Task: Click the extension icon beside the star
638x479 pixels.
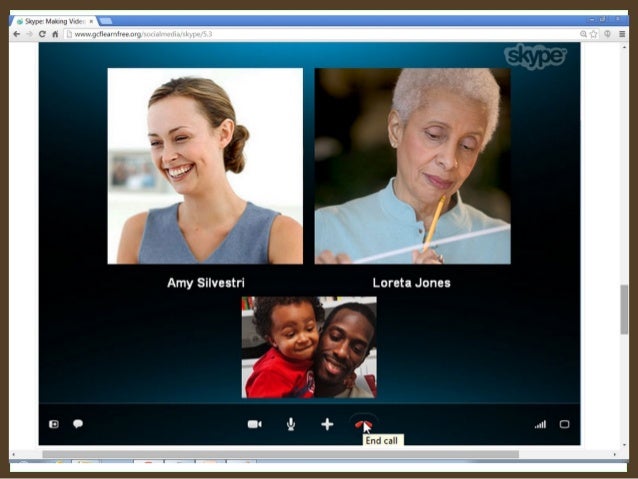Action: click(607, 34)
